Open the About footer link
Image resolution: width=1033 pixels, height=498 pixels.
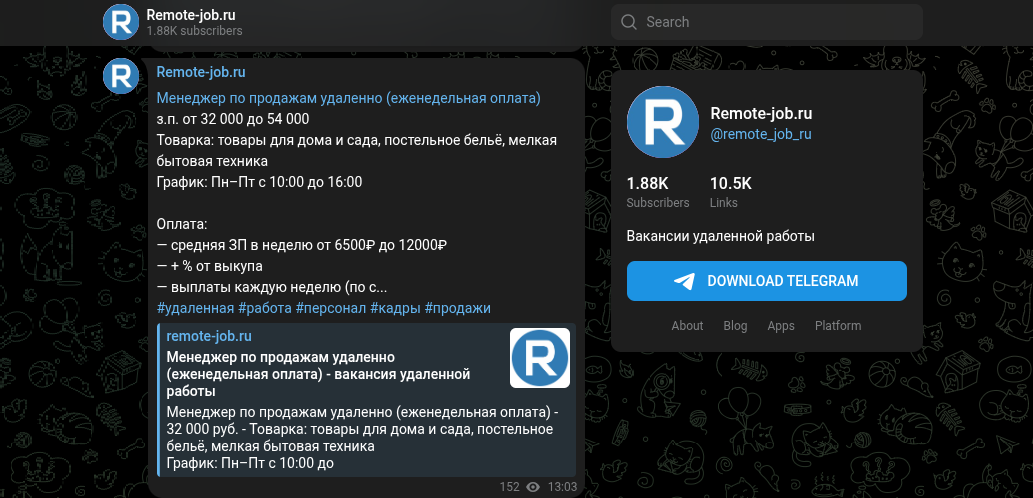[687, 326]
